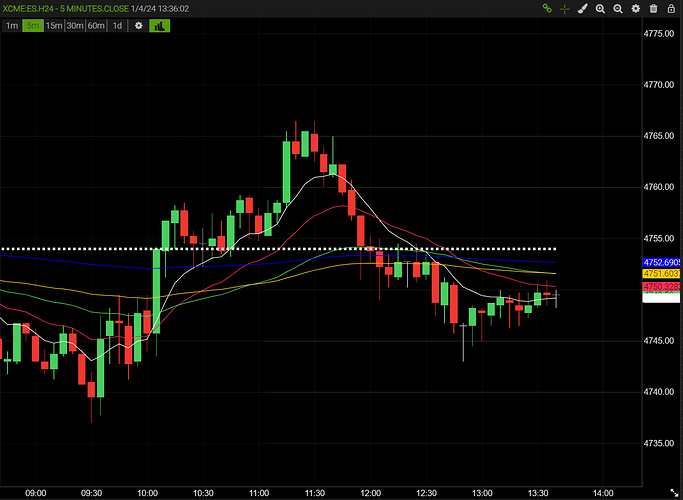Click the white current price label box

coord(661,297)
